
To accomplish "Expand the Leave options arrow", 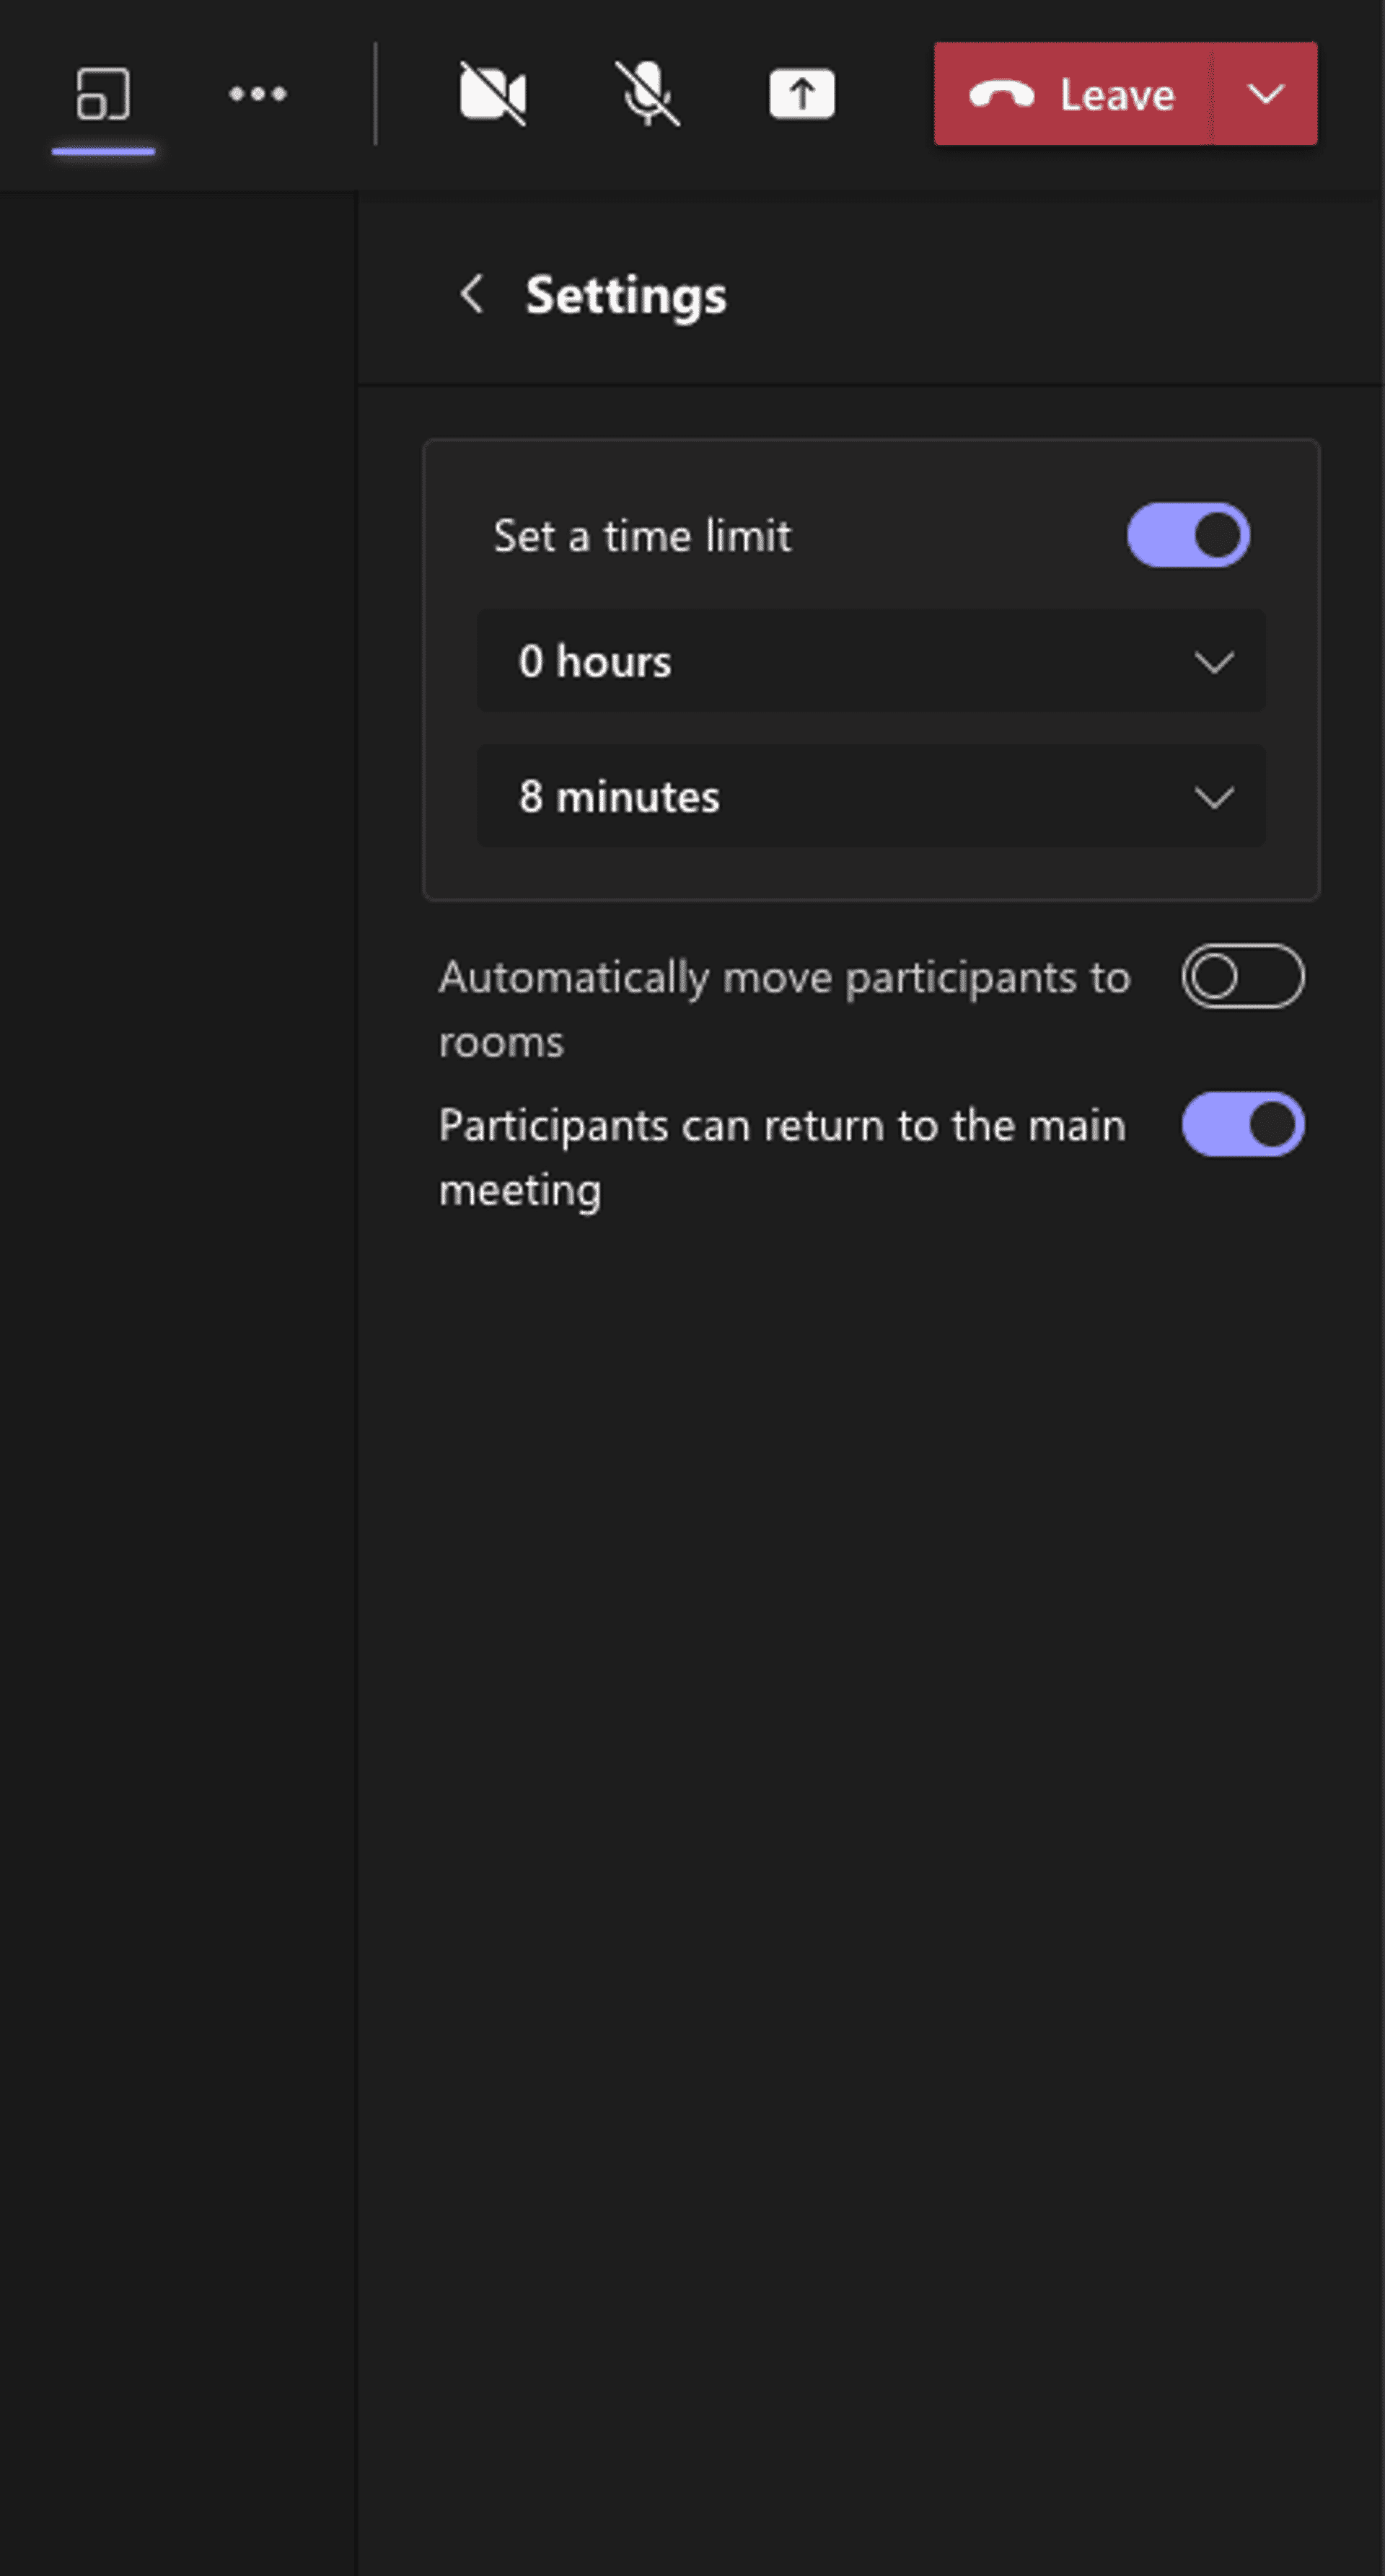I will click(x=1266, y=95).
